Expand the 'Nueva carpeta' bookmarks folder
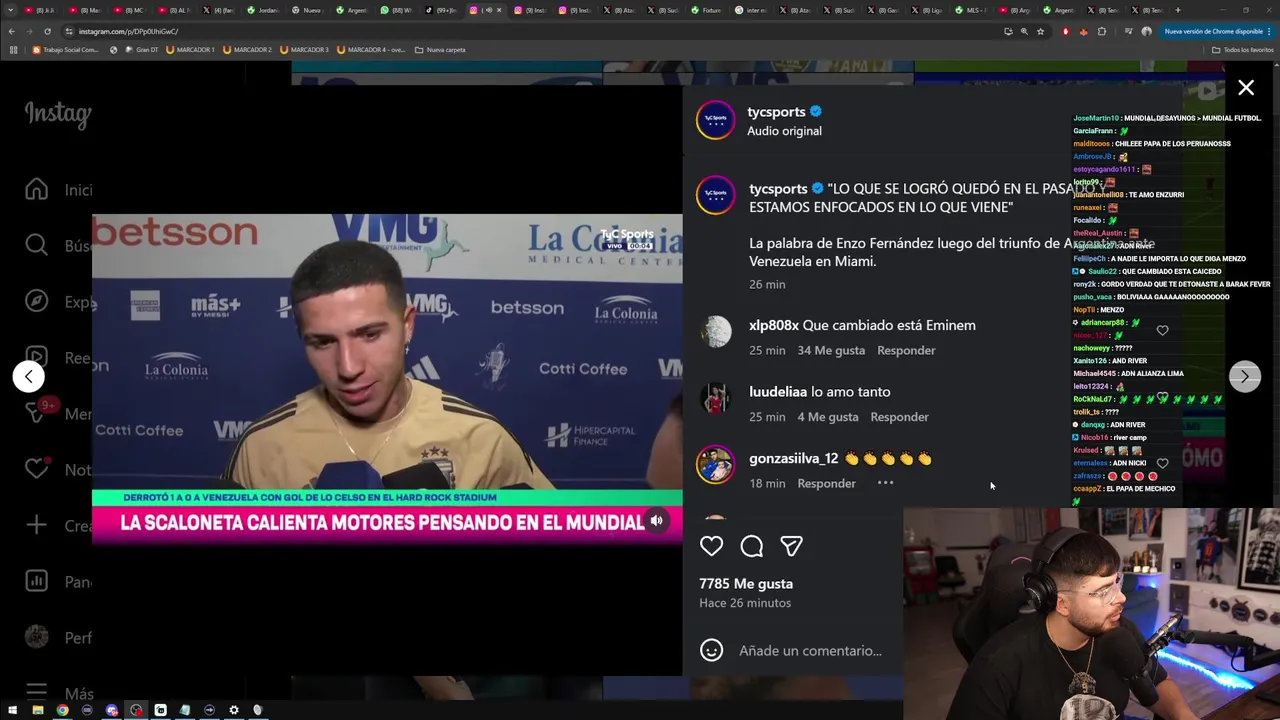Viewport: 1280px width, 720px height. pyautogui.click(x=439, y=49)
